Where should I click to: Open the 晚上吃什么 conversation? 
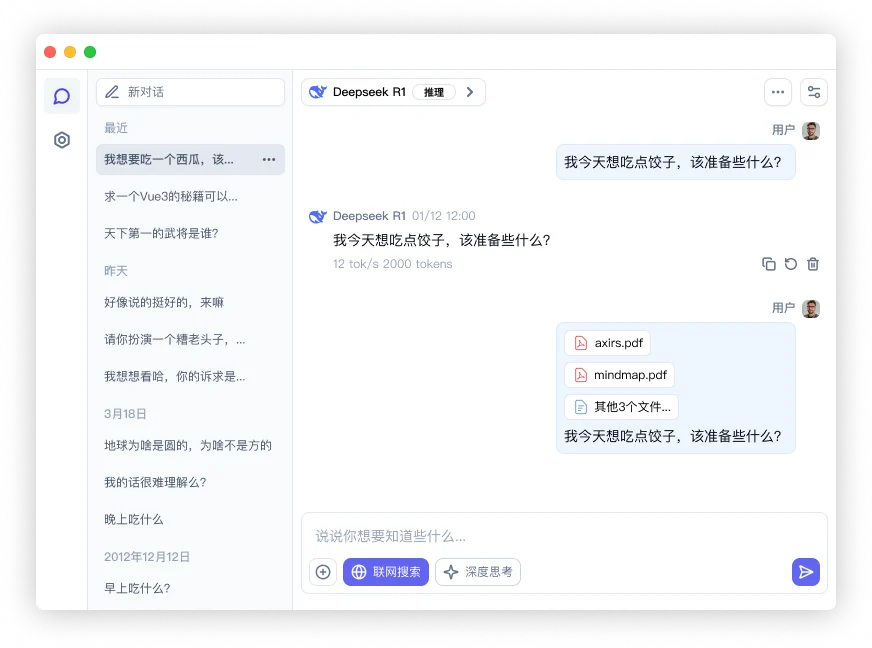134,519
